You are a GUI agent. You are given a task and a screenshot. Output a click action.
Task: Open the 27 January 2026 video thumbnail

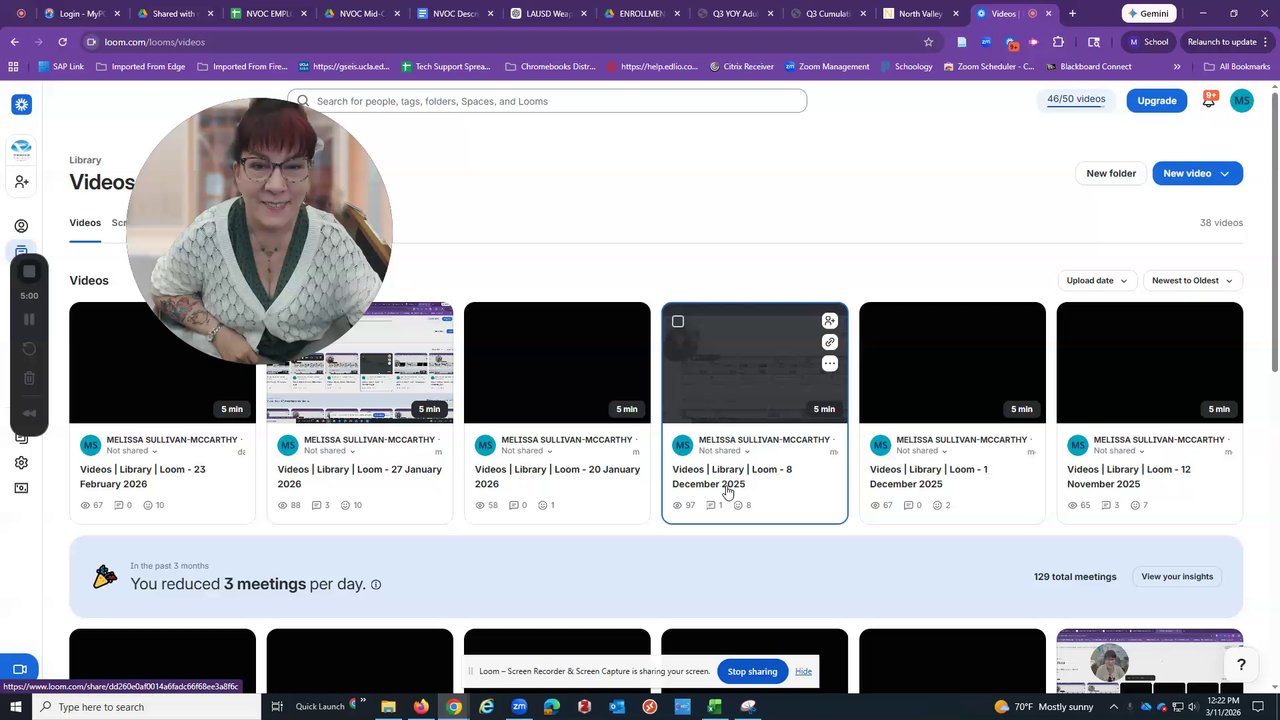point(360,363)
